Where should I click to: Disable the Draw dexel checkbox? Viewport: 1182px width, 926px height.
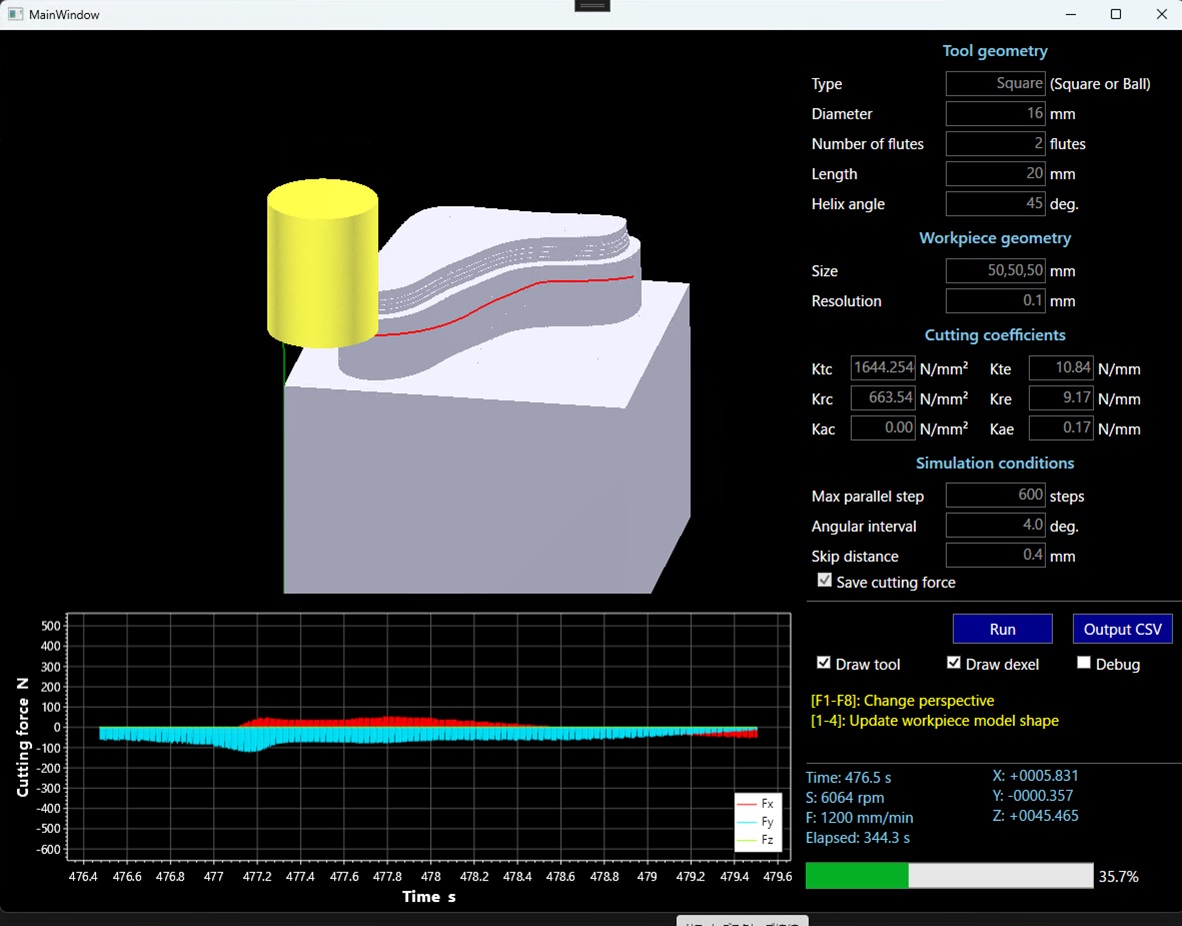(954, 663)
